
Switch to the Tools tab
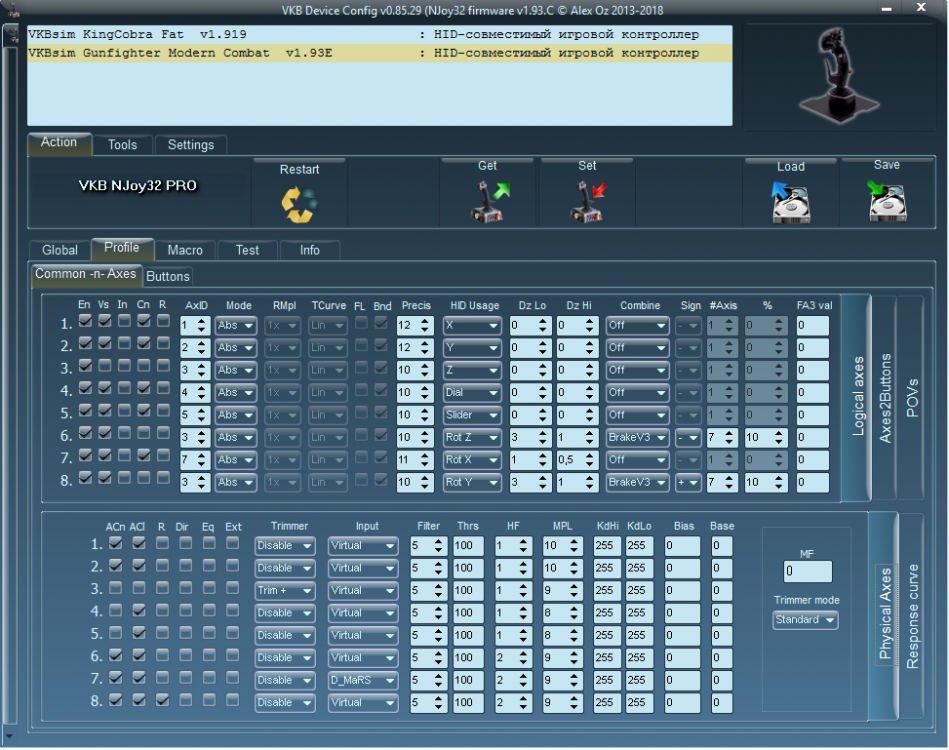point(122,145)
